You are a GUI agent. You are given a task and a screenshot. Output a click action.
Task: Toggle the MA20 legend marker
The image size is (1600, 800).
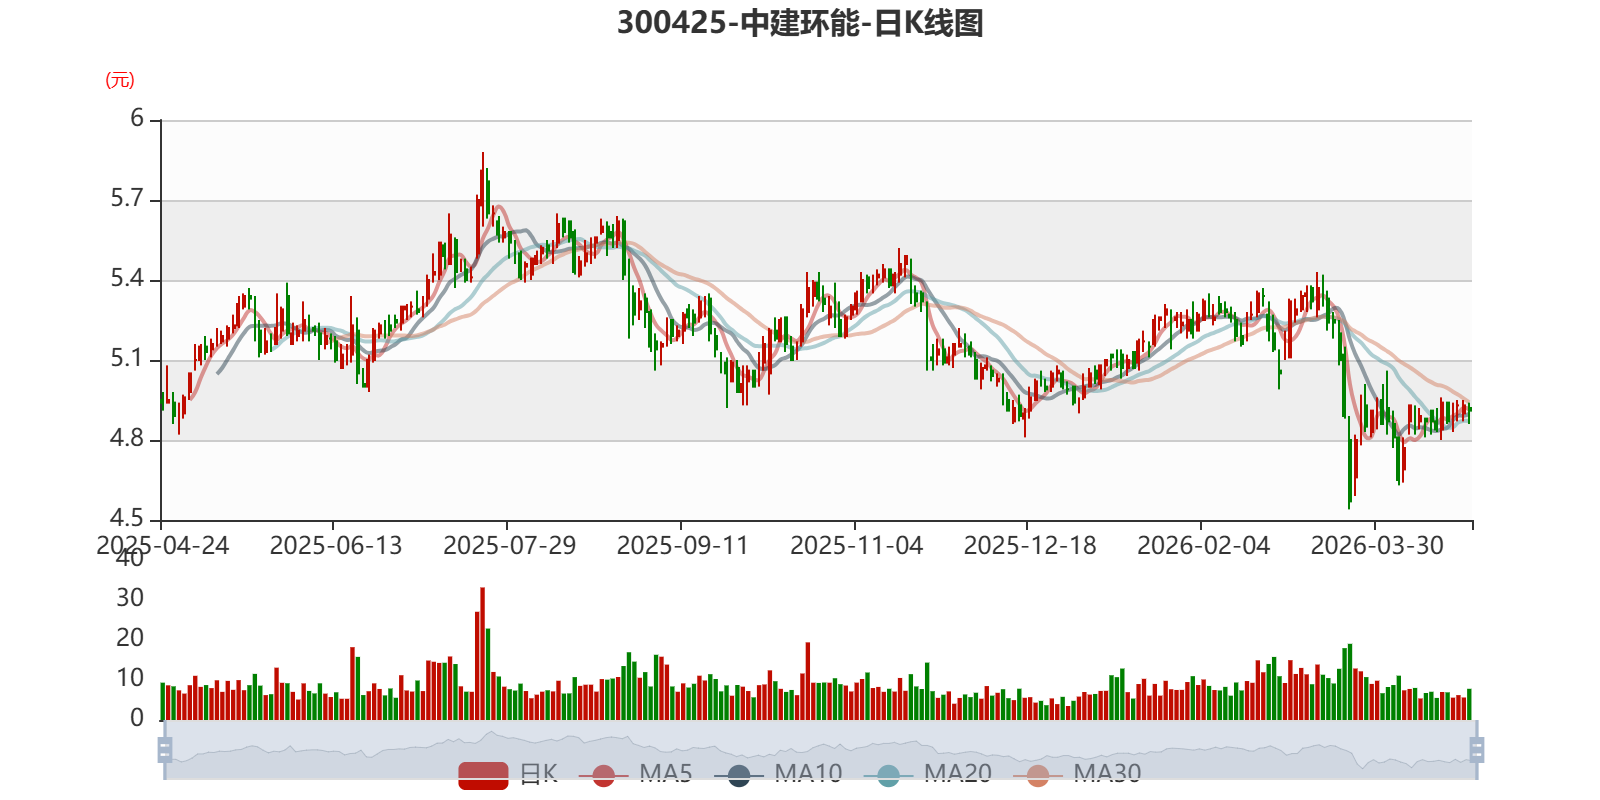[x=888, y=775]
